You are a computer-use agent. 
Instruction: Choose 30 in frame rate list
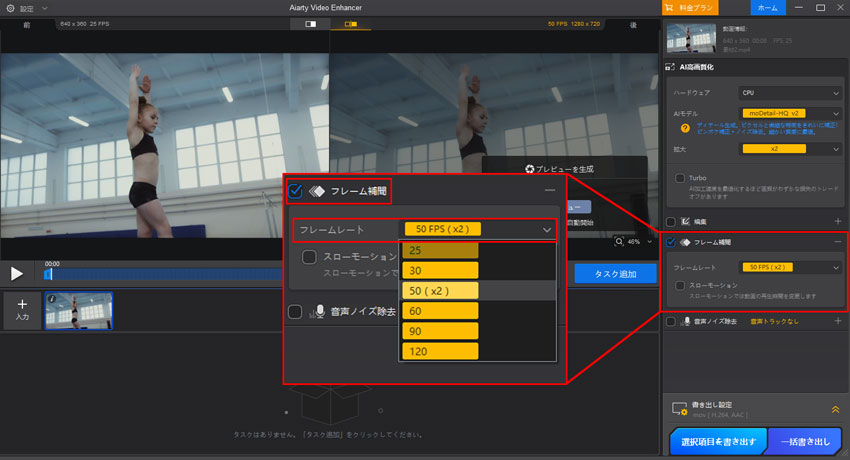tap(440, 270)
